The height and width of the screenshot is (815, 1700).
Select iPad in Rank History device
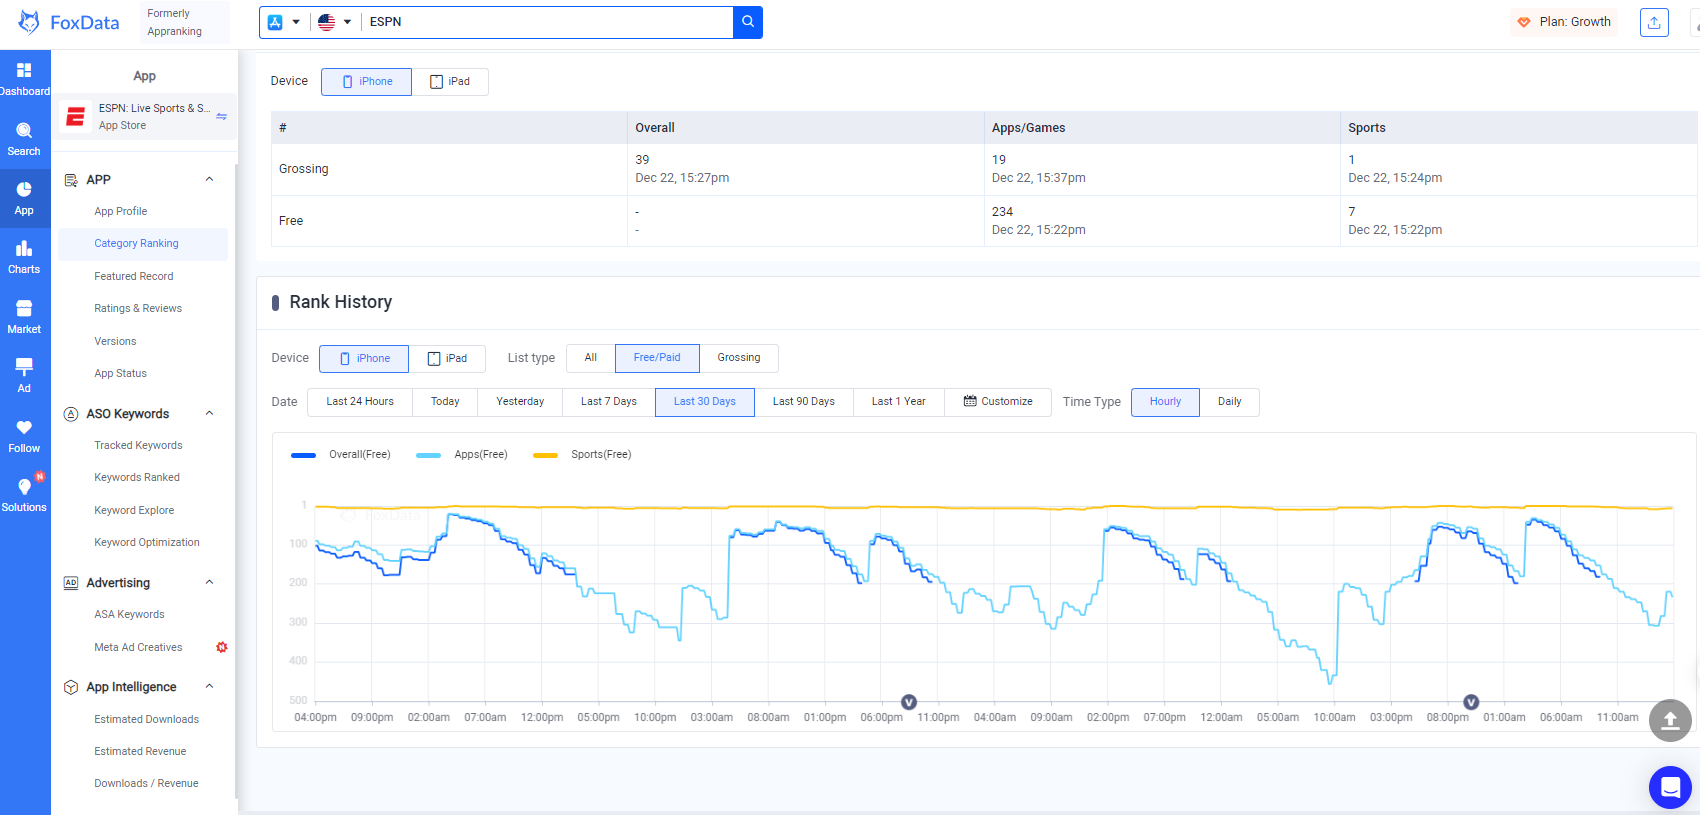click(447, 359)
